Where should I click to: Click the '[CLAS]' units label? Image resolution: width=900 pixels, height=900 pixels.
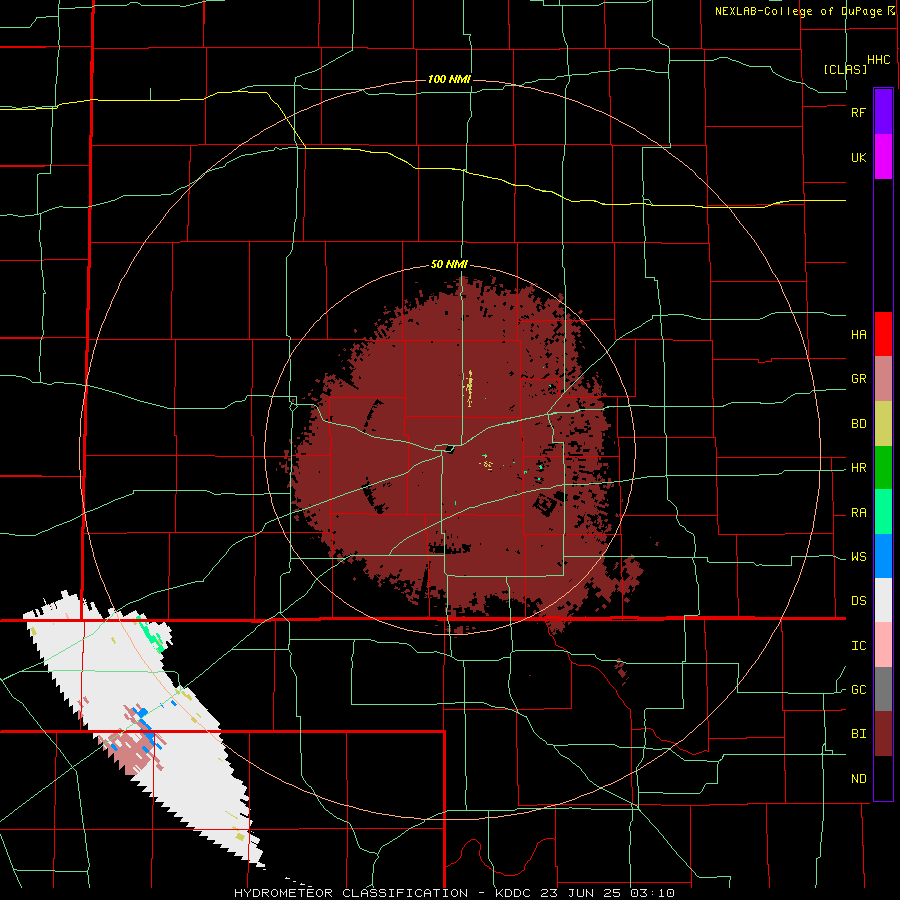pos(845,70)
